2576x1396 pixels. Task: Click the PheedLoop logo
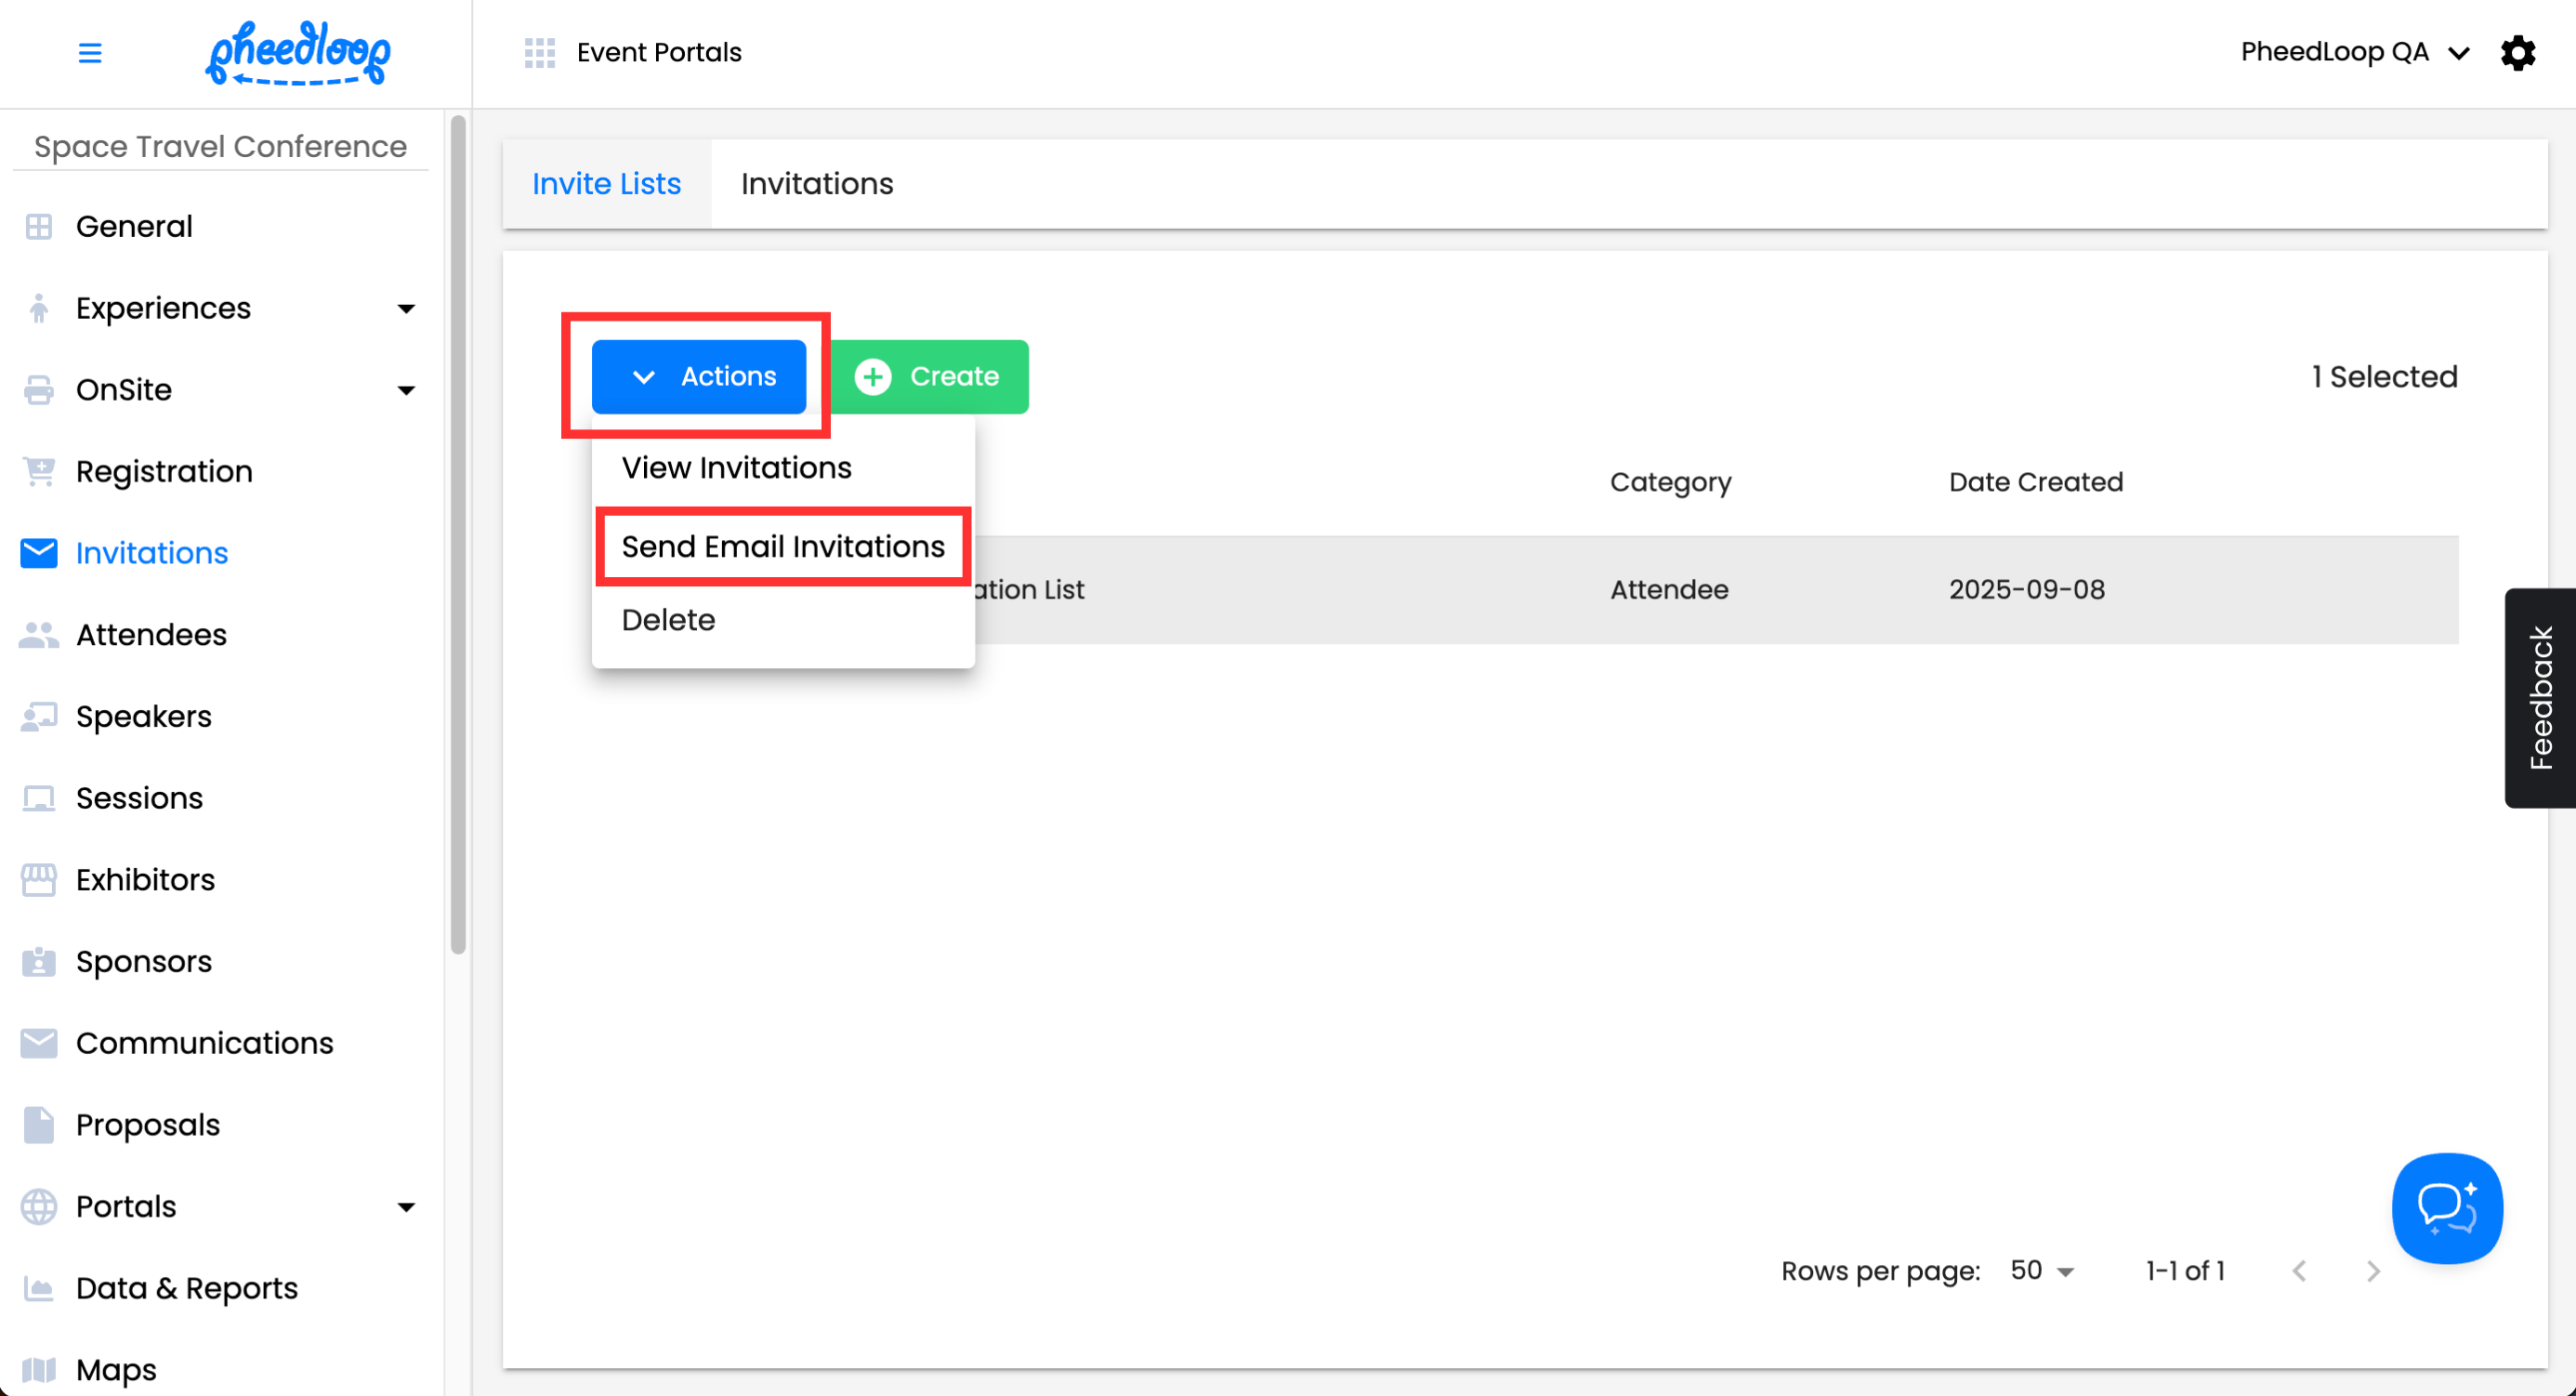[298, 52]
